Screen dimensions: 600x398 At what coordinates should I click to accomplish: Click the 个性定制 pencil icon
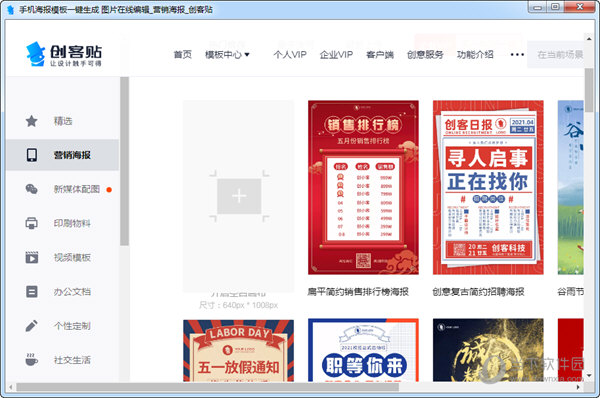click(x=31, y=326)
